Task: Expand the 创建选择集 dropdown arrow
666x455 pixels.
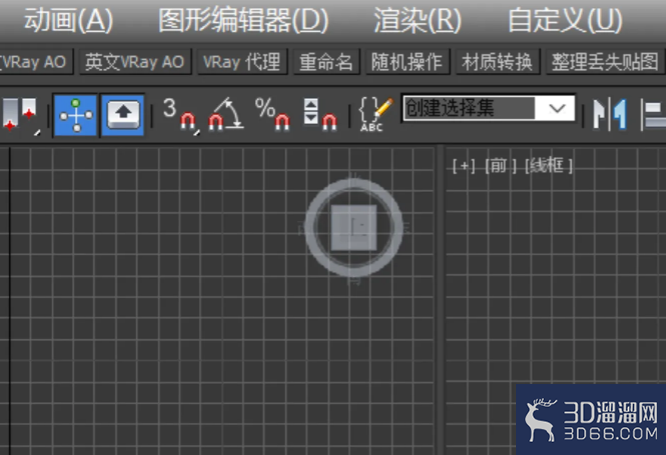Action: pos(556,108)
